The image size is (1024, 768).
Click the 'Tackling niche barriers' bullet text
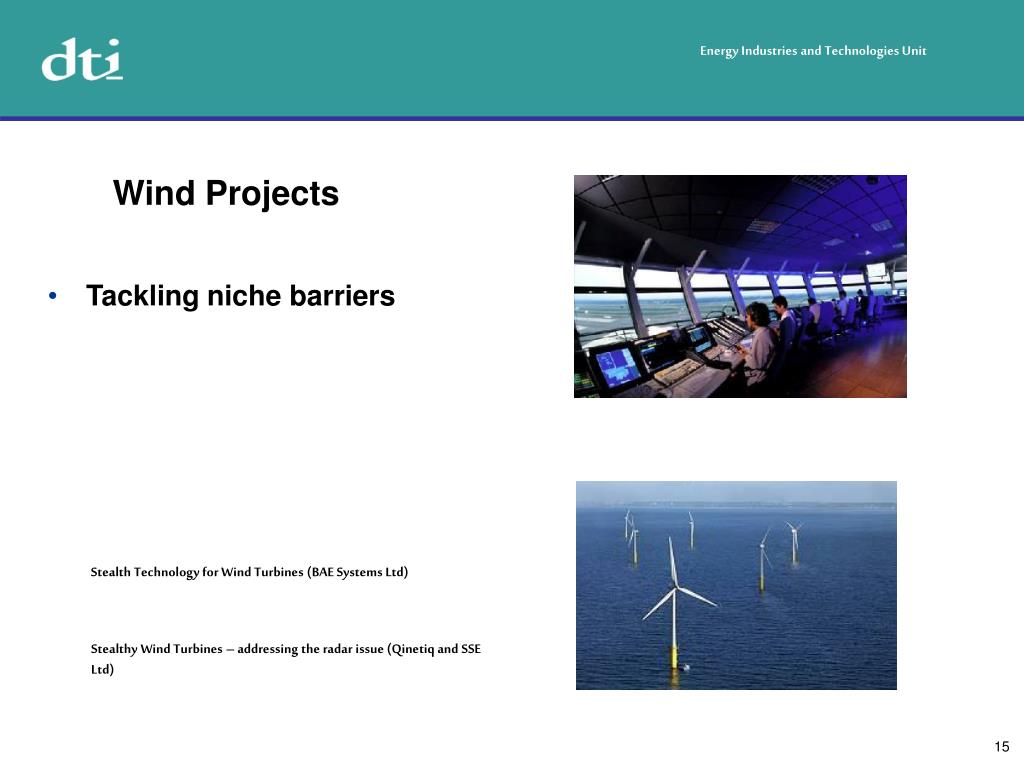click(x=240, y=296)
